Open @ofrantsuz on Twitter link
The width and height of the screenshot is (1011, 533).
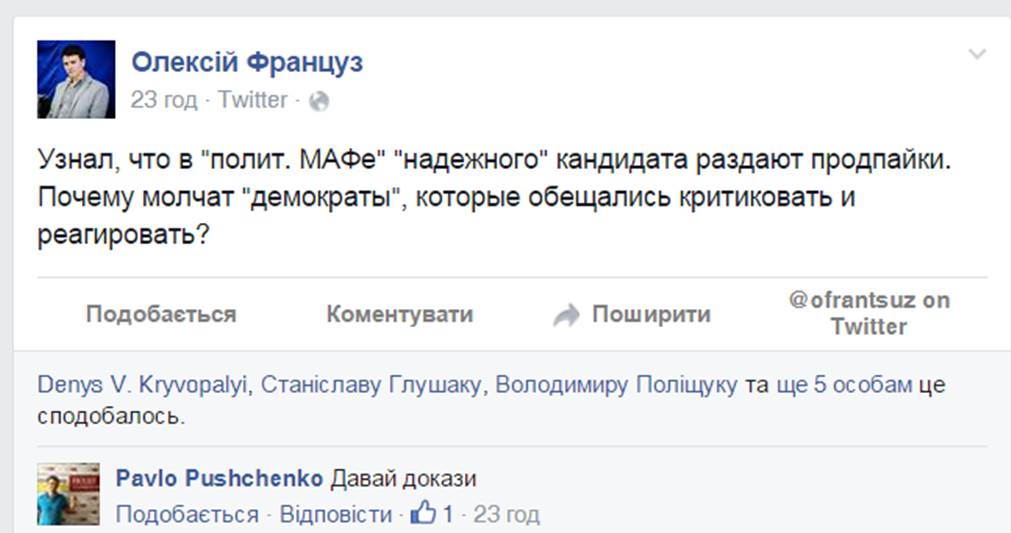[869, 313]
